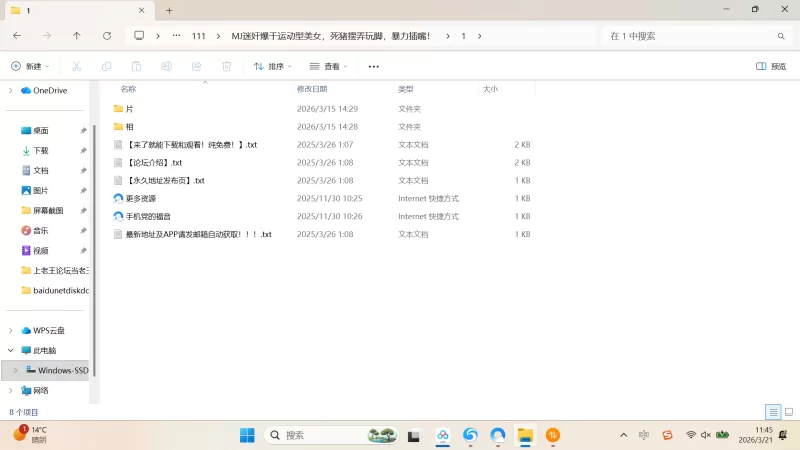Click the 新建 new button
The height and width of the screenshot is (450, 800).
click(29, 66)
